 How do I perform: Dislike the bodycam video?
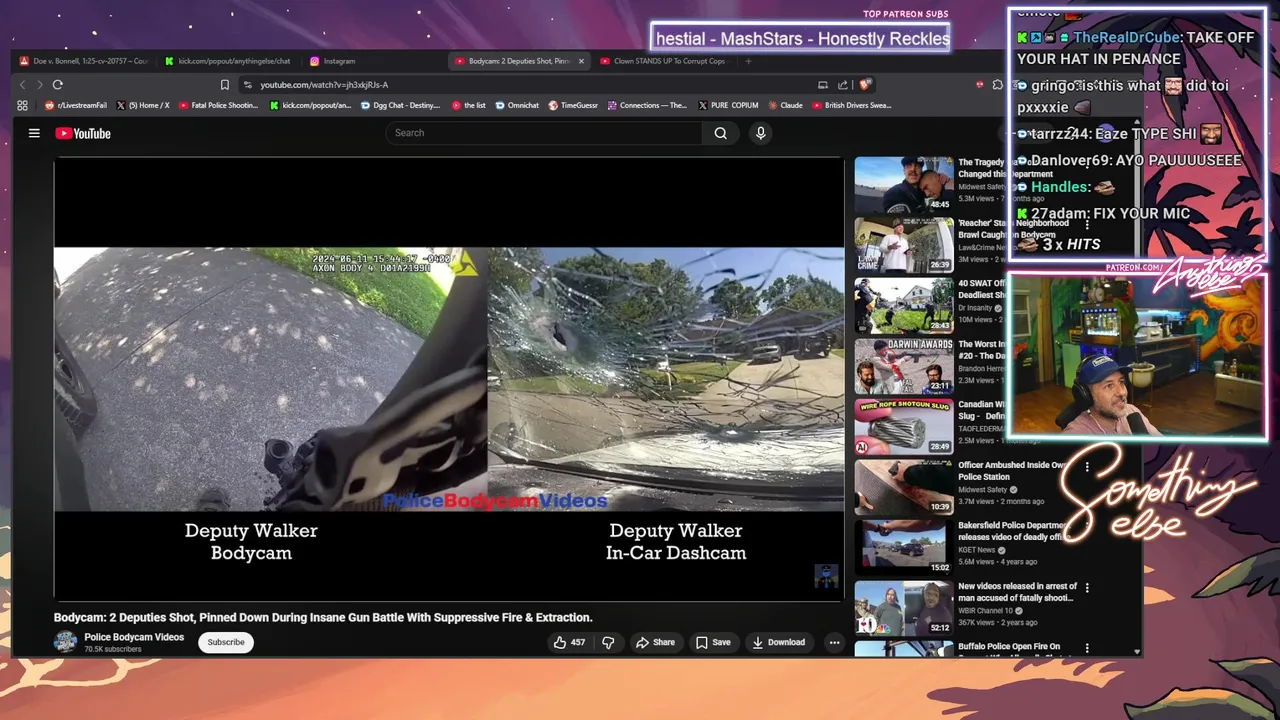point(608,642)
